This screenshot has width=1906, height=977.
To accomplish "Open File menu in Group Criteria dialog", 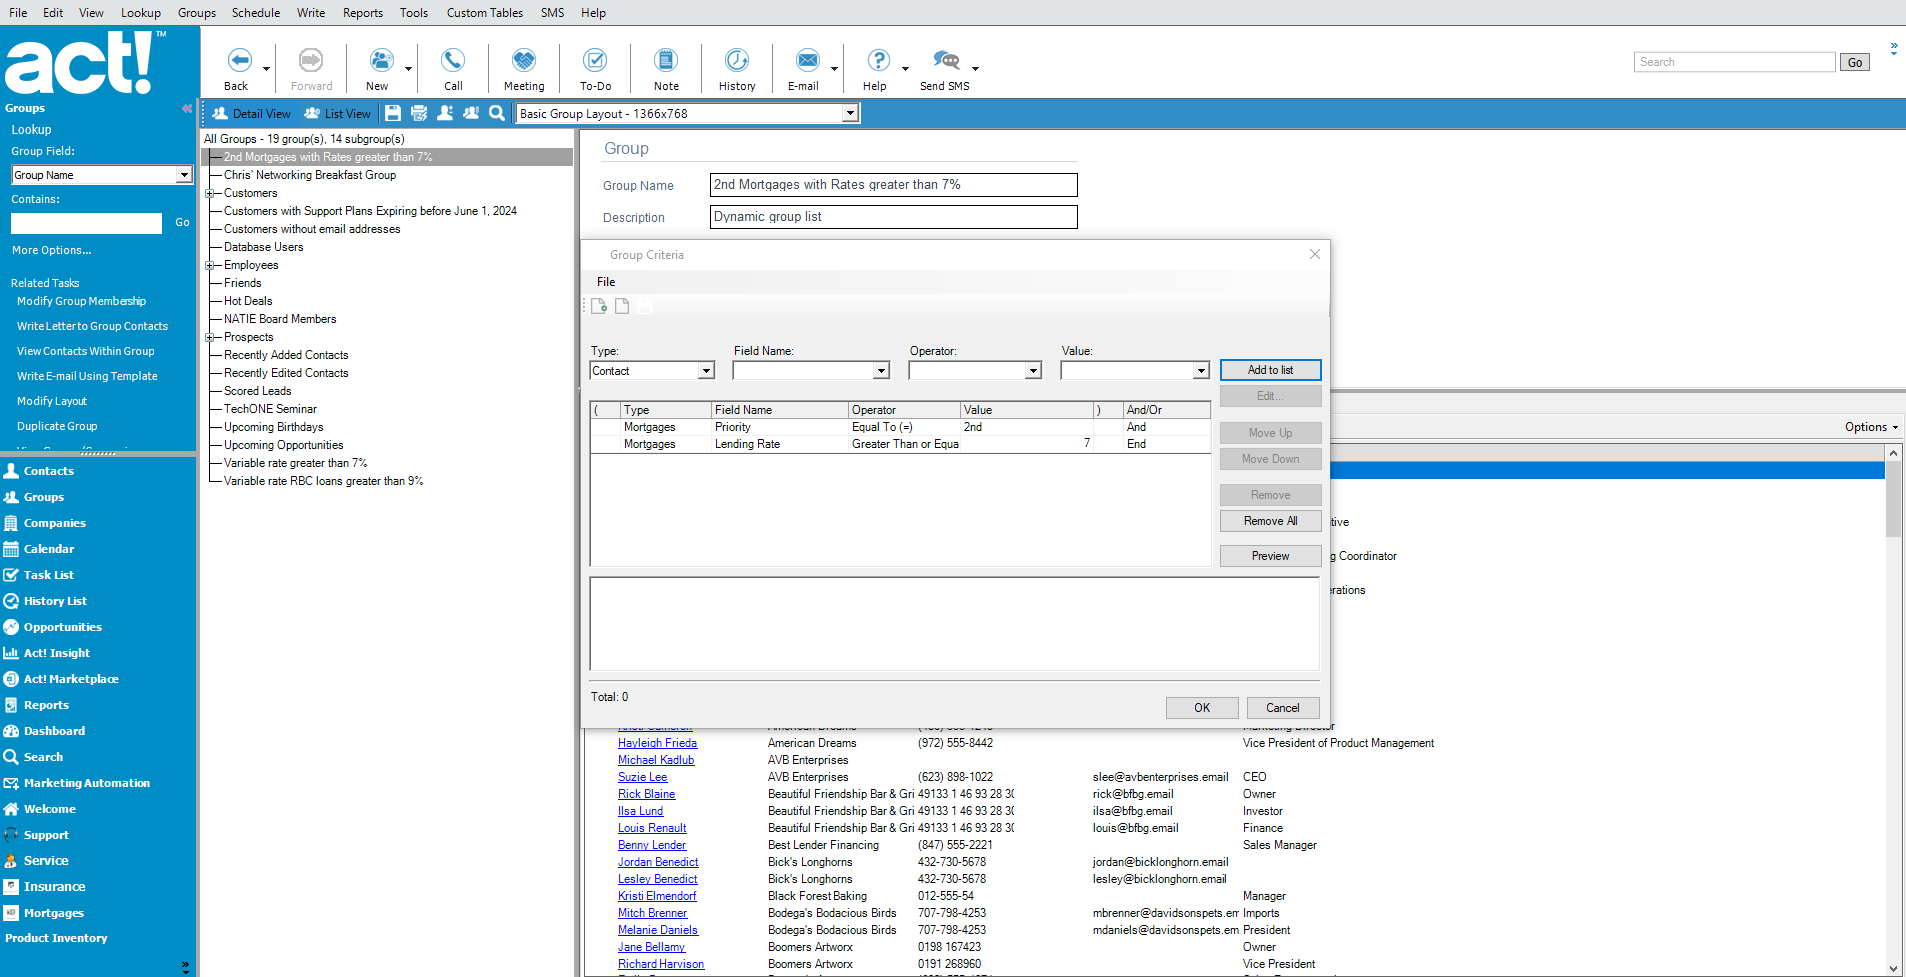I will coord(606,282).
